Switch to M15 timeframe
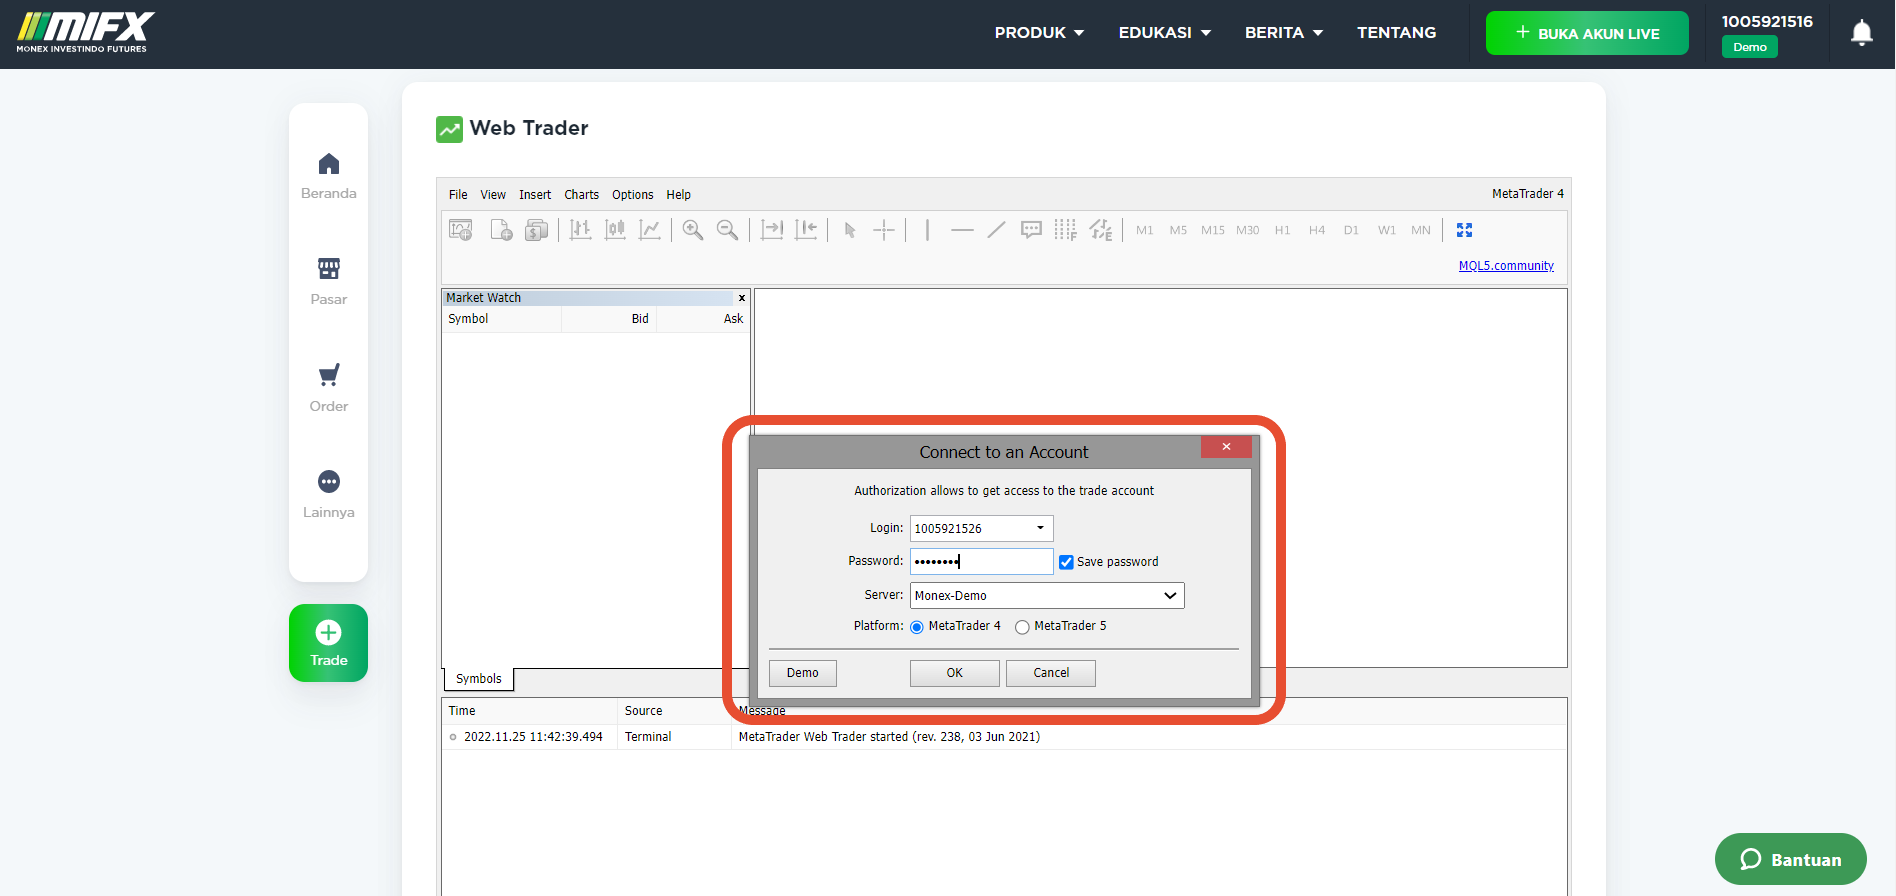1896x896 pixels. coord(1213,230)
